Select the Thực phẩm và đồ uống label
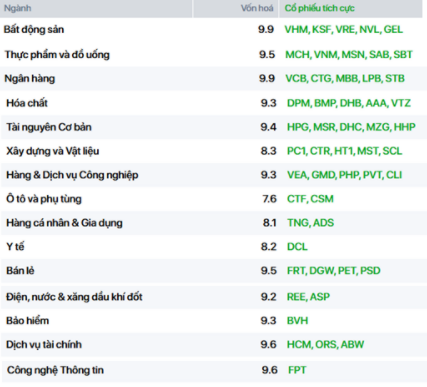 (x=57, y=54)
